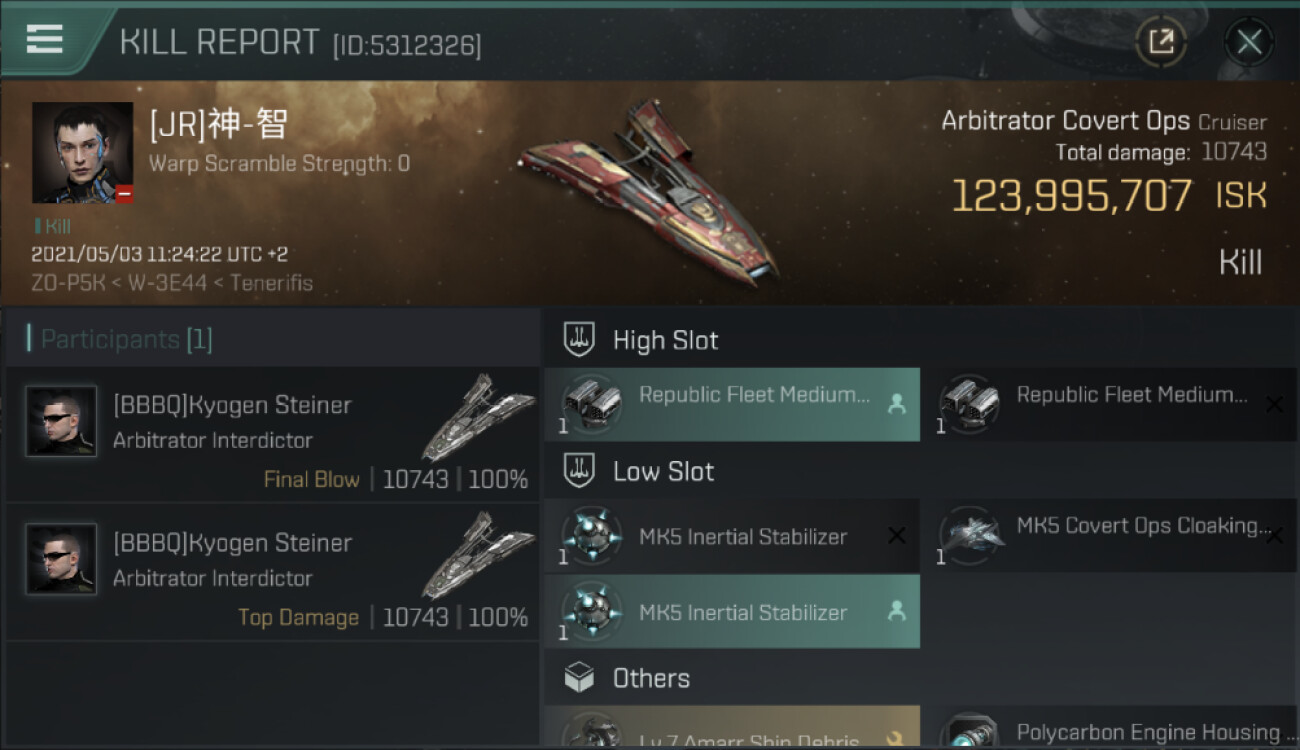Screen dimensions: 1300x750
Task: Select the highlighted Republic Fleet Medium item
Action: point(732,404)
